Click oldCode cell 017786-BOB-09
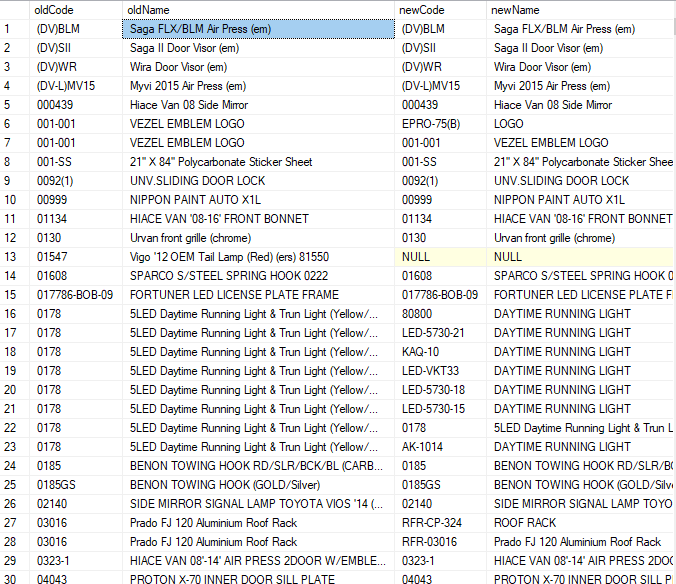The image size is (676, 584). (x=76, y=295)
